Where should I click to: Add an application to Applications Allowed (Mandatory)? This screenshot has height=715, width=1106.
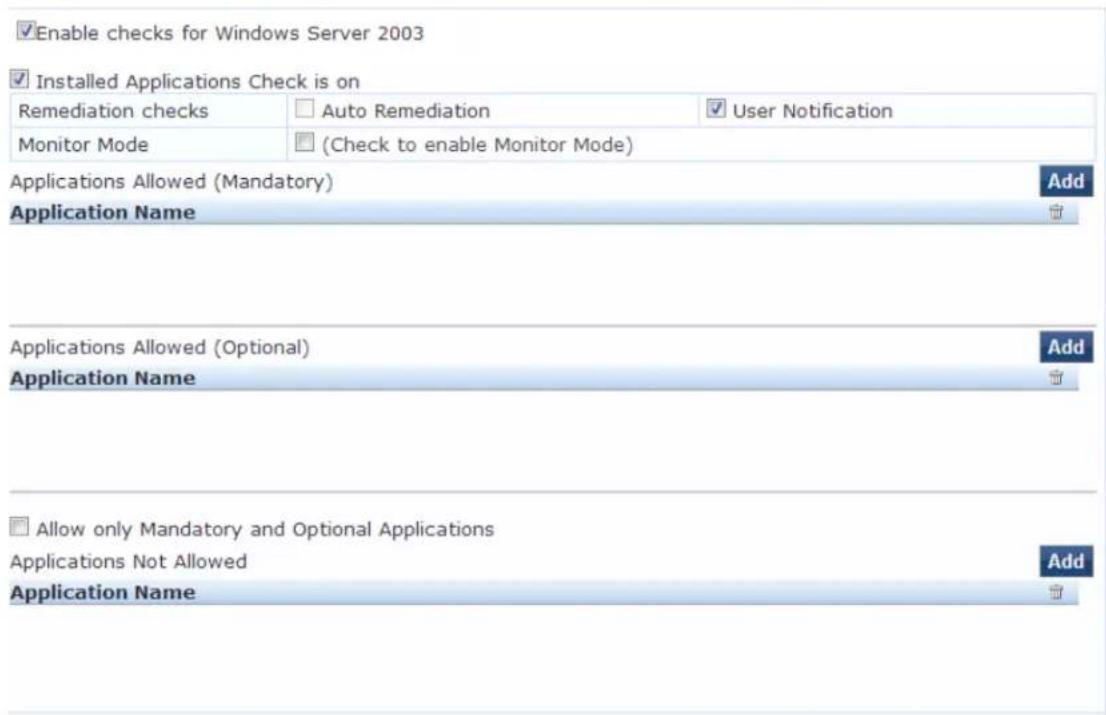tap(1066, 181)
